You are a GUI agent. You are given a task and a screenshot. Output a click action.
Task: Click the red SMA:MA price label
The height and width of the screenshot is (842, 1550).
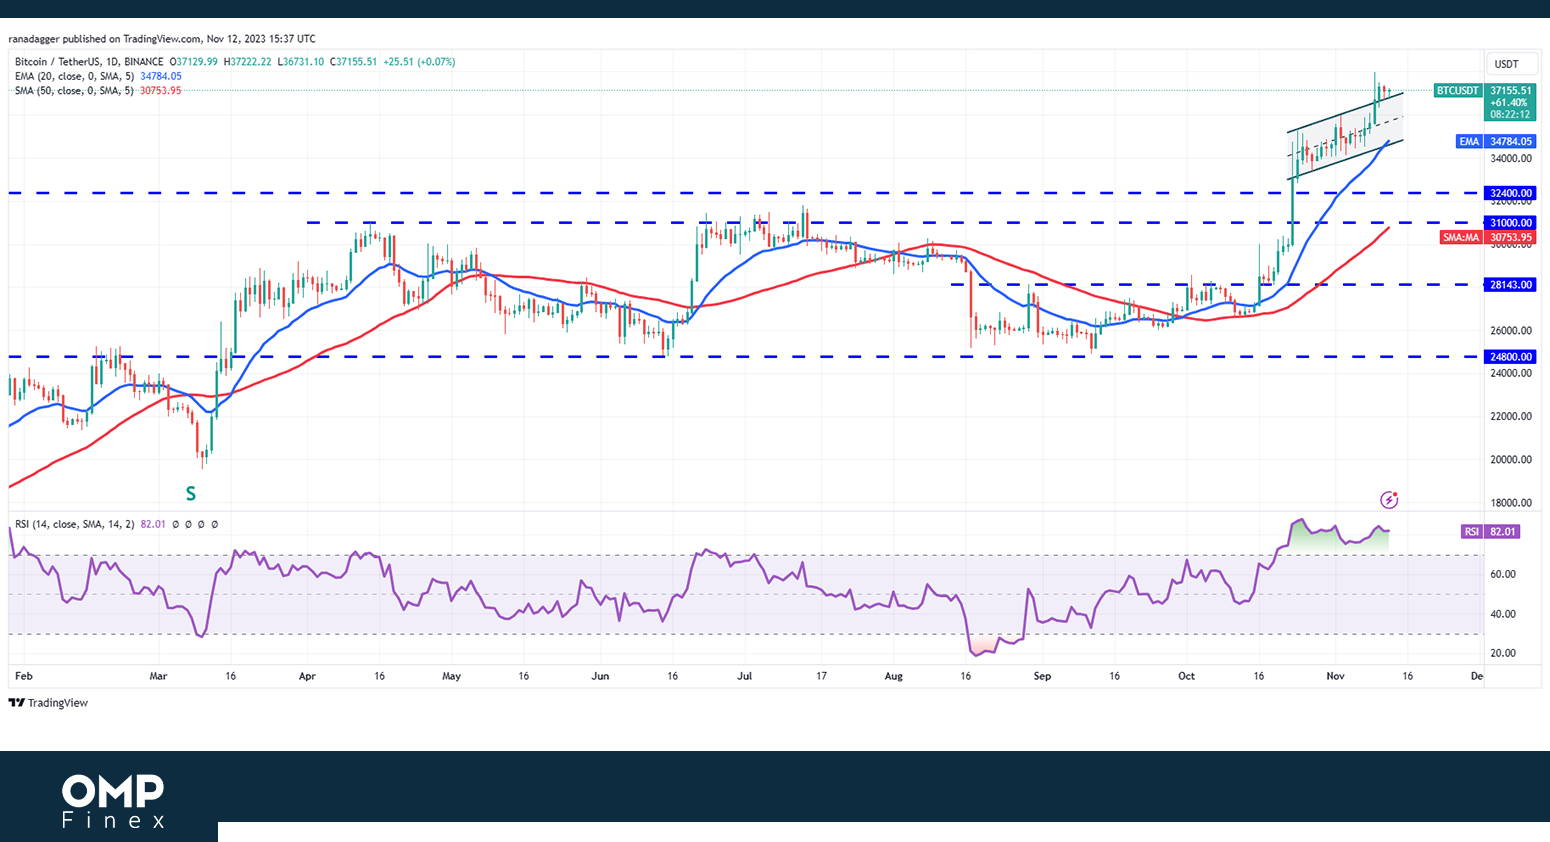tap(1488, 238)
